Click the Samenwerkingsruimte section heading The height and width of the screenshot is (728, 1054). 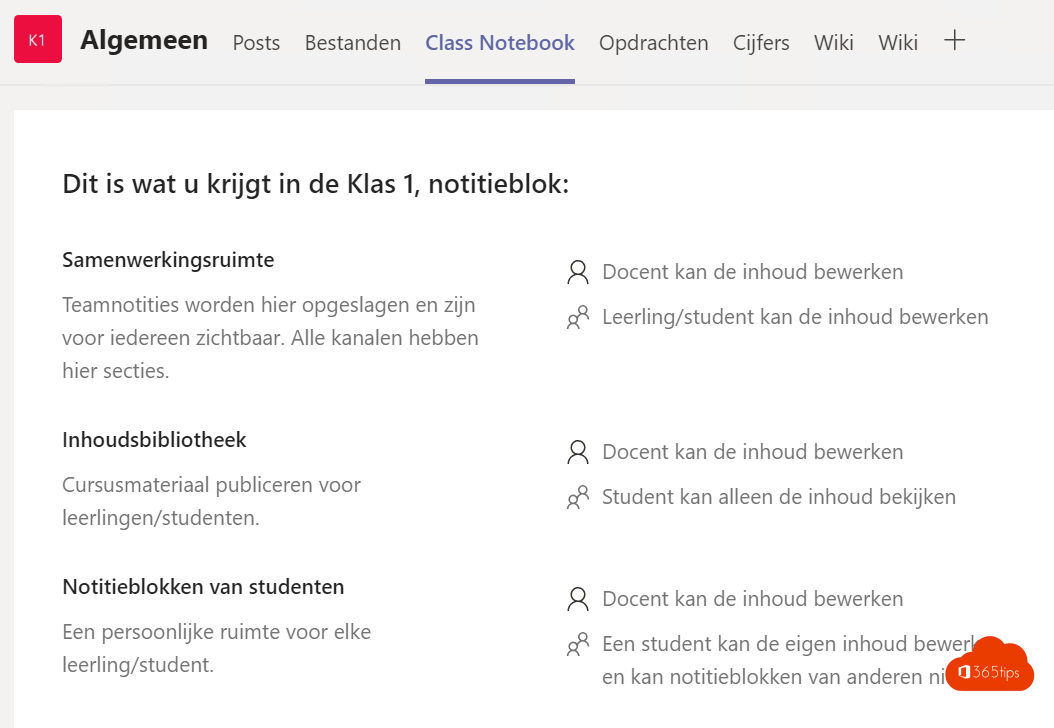click(x=167, y=259)
